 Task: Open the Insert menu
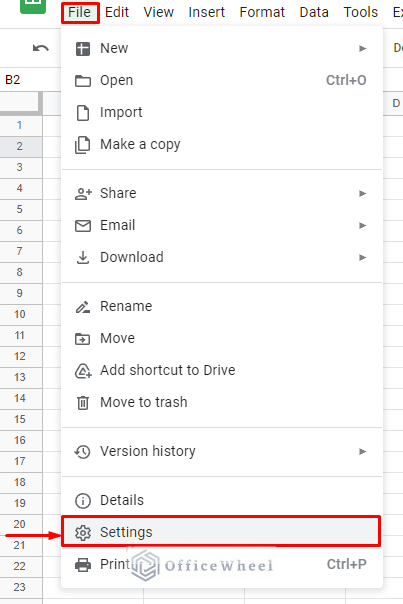207,12
